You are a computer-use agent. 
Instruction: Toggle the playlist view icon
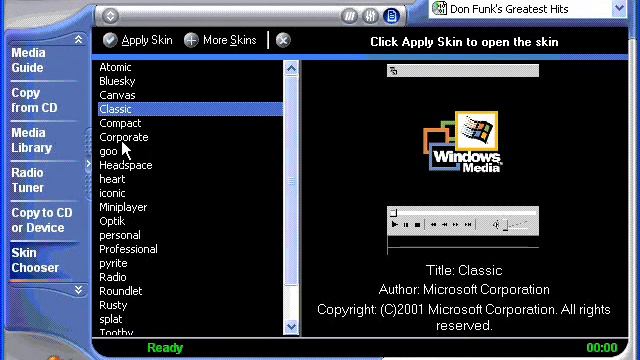[x=391, y=16]
